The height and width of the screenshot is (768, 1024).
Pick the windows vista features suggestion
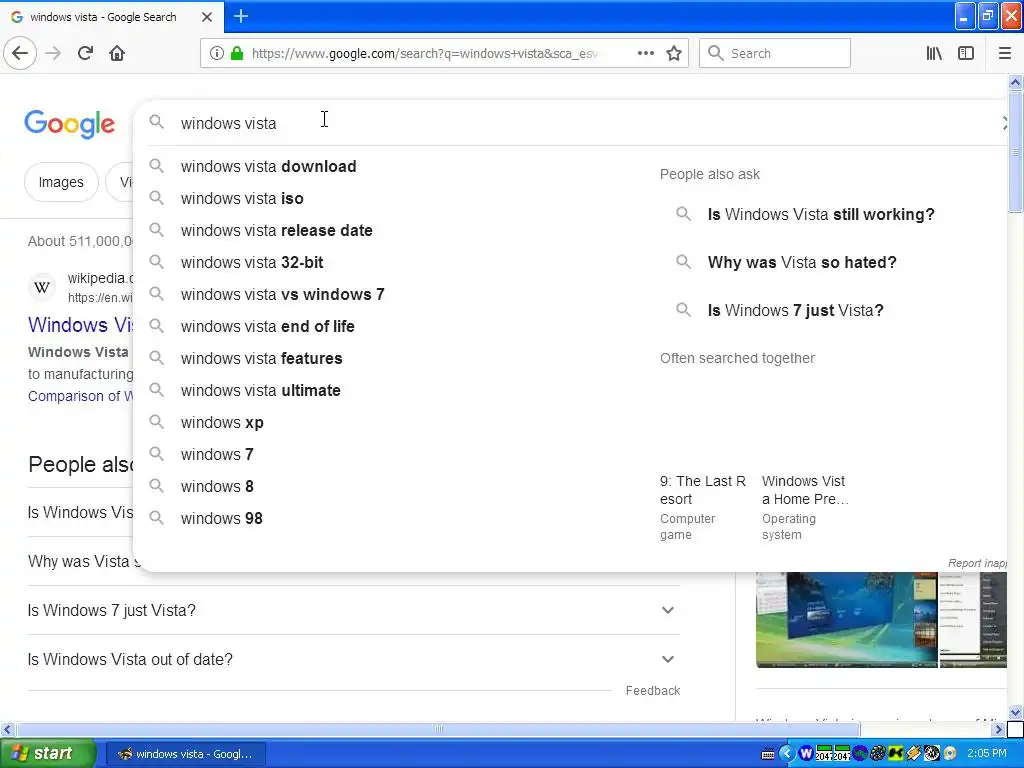[261, 359]
